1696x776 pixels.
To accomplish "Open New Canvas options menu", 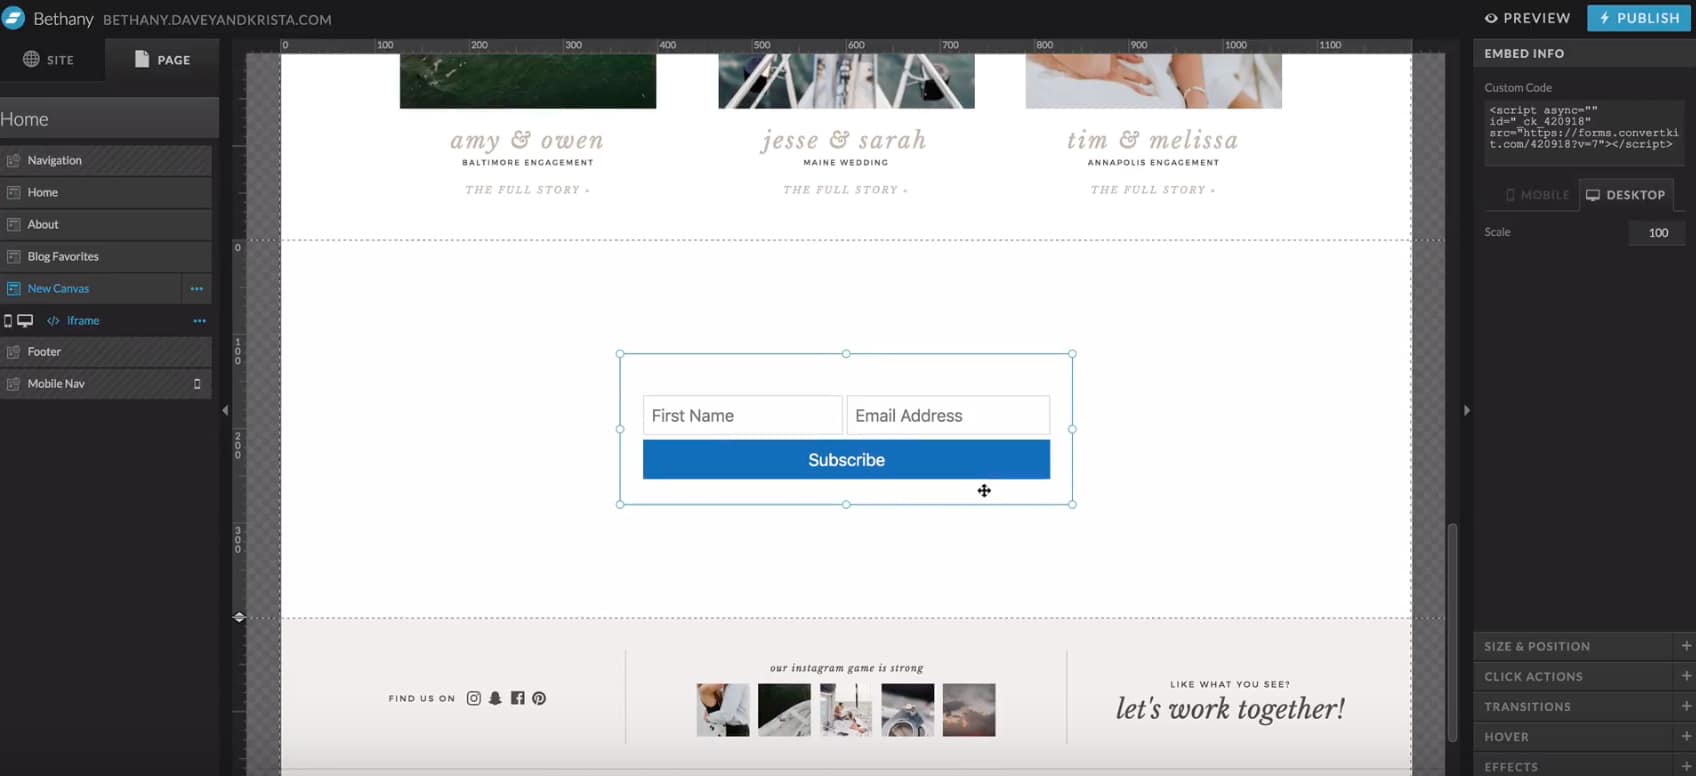I will pyautogui.click(x=197, y=289).
